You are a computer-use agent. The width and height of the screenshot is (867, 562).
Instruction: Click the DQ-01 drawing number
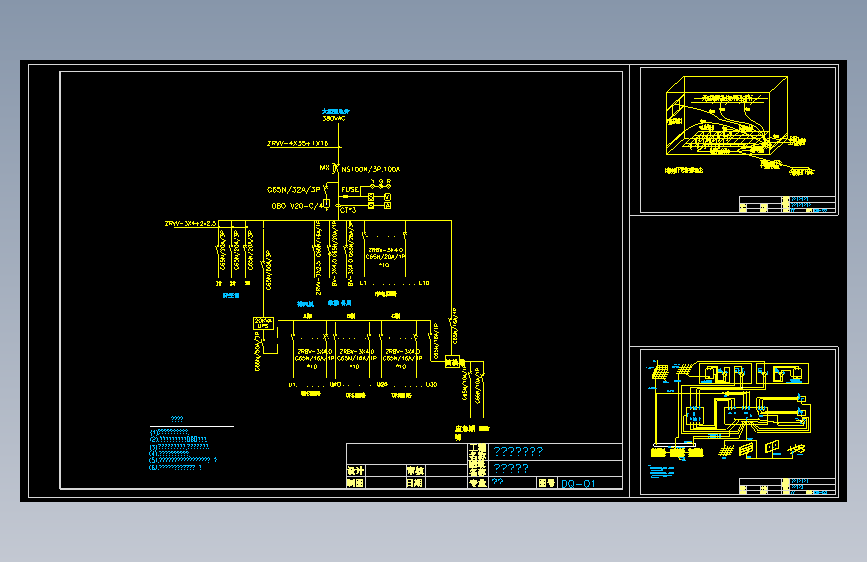[x=578, y=484]
